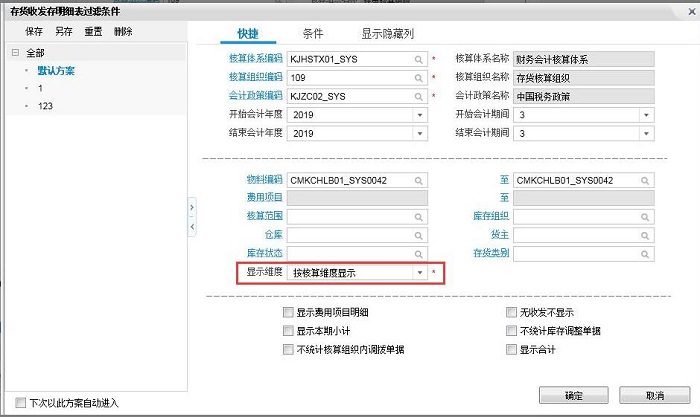Viewport: 700px width, 417px height.
Task: Click search icon in 核算范围 field
Action: pos(419,217)
